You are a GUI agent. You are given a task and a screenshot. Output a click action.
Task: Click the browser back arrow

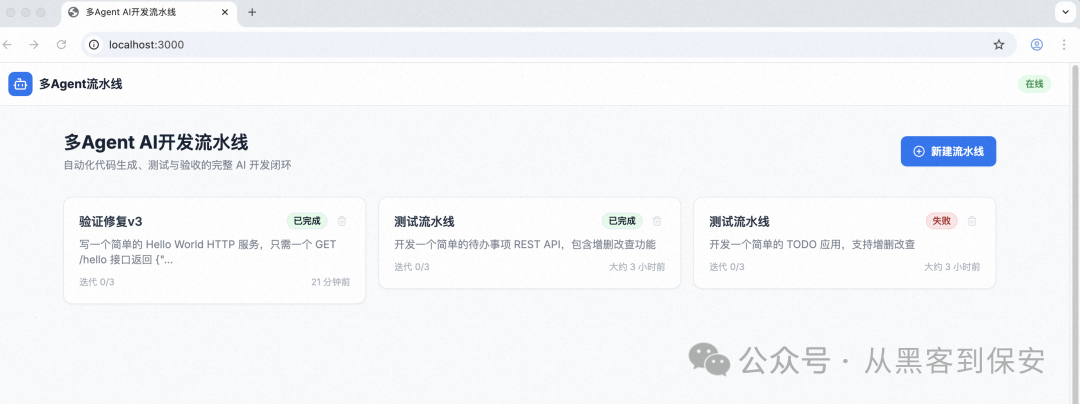[8, 45]
